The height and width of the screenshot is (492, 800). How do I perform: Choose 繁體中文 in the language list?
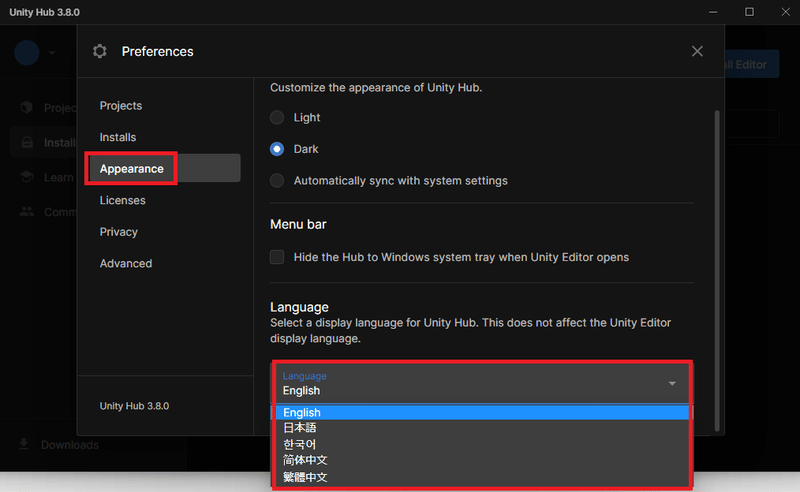click(x=482, y=477)
